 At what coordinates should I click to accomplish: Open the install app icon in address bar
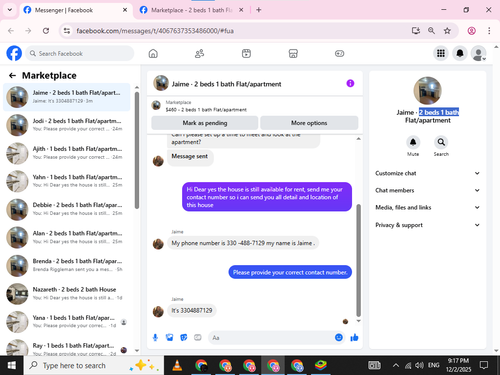415,31
